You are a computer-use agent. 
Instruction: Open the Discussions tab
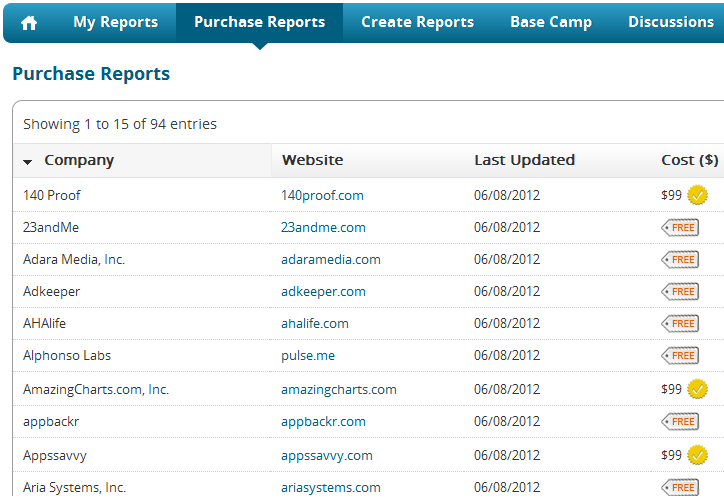click(671, 22)
